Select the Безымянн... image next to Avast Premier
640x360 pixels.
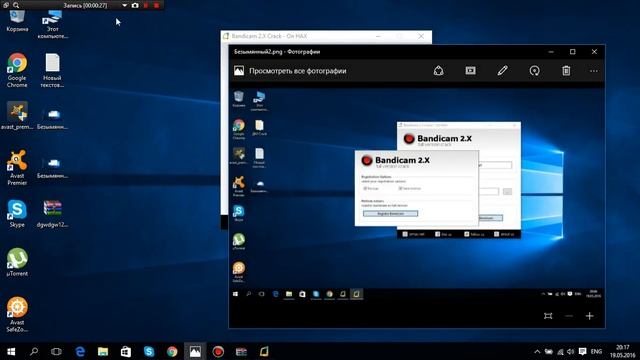click(x=52, y=167)
